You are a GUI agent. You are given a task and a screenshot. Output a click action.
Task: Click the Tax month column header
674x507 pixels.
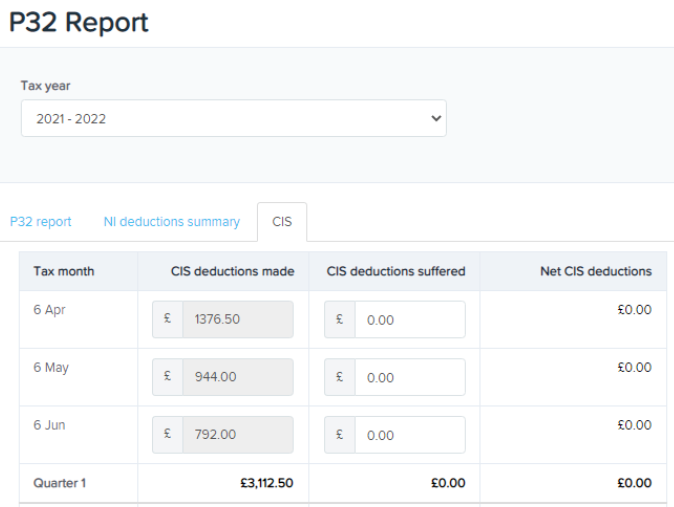click(64, 271)
